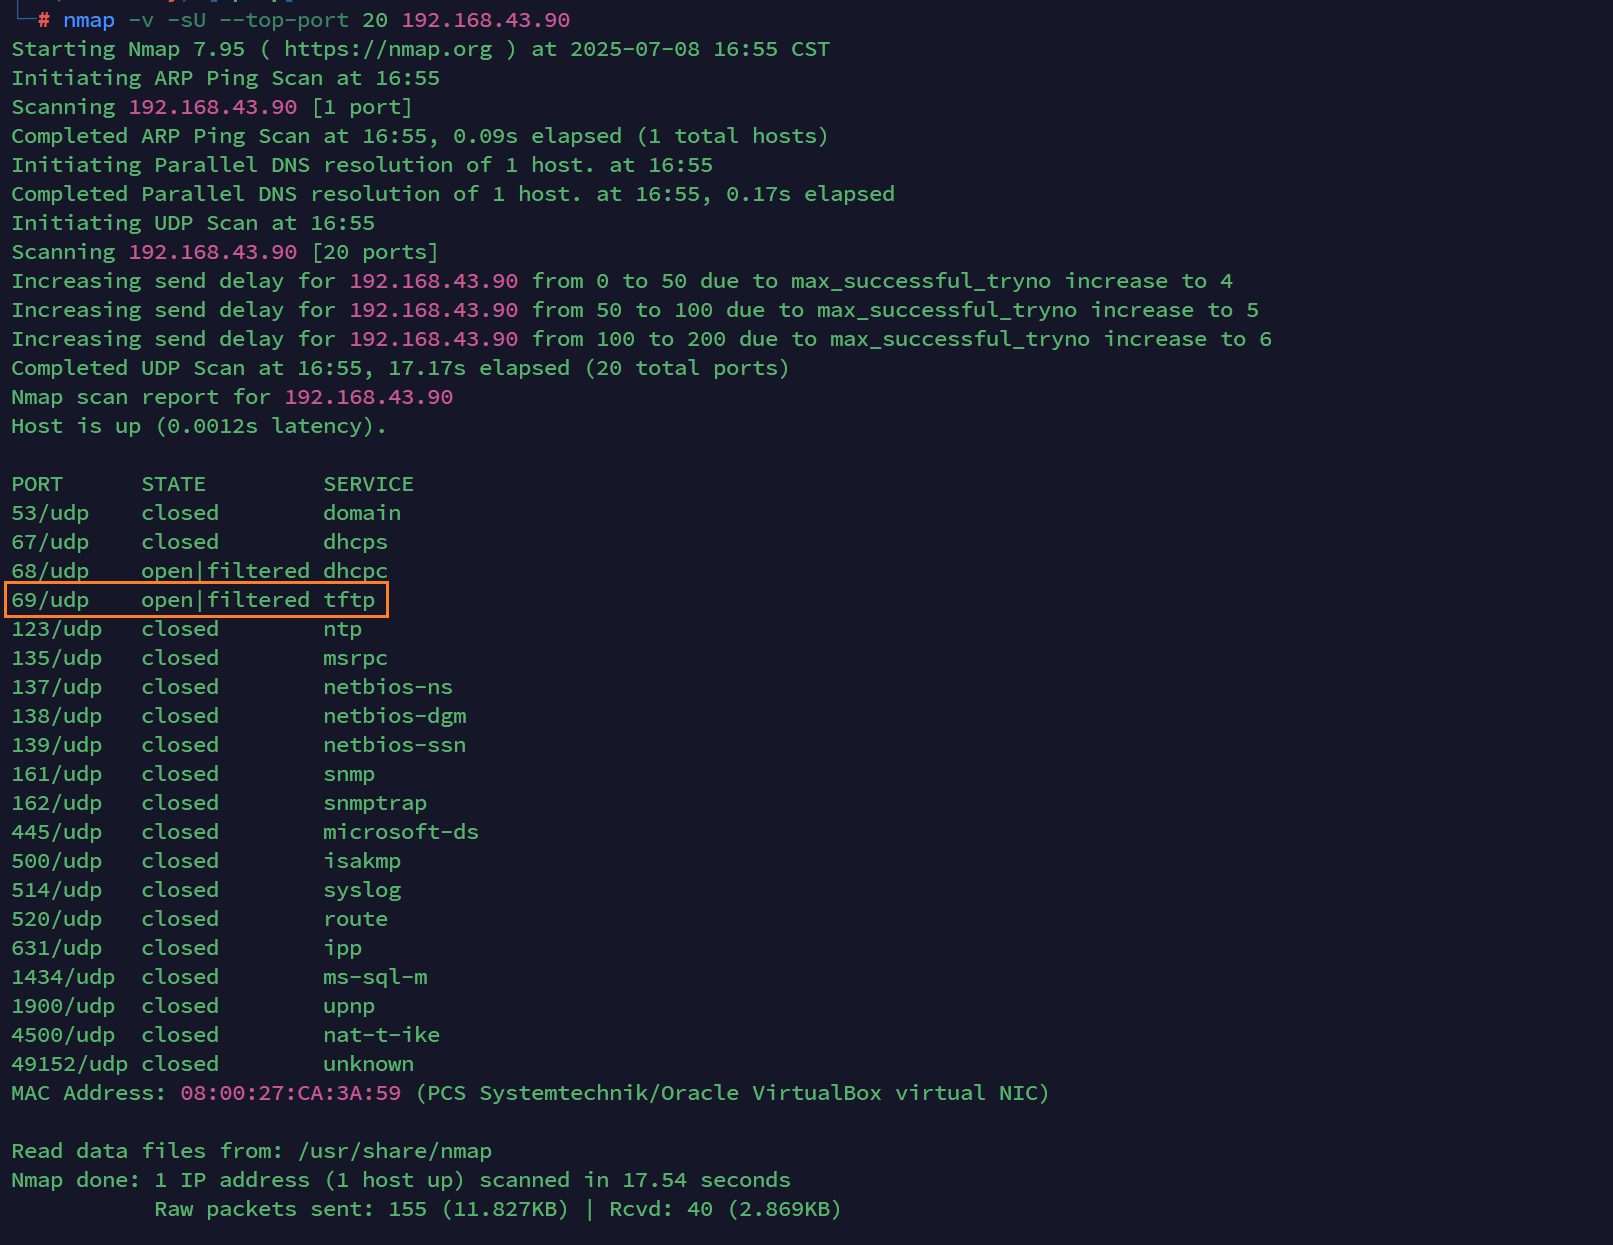This screenshot has width=1613, height=1245.
Task: Click the 53/udp port entry
Action: tap(50, 513)
